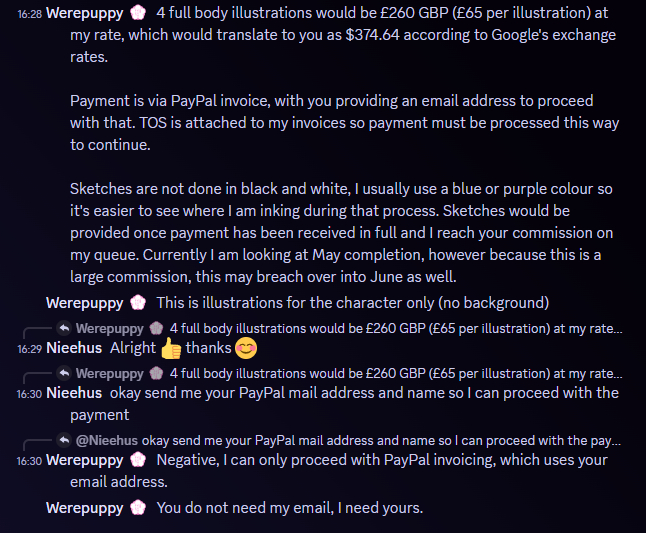Click the role icon before "This is illustrations" message
The height and width of the screenshot is (533, 646).
tap(139, 302)
